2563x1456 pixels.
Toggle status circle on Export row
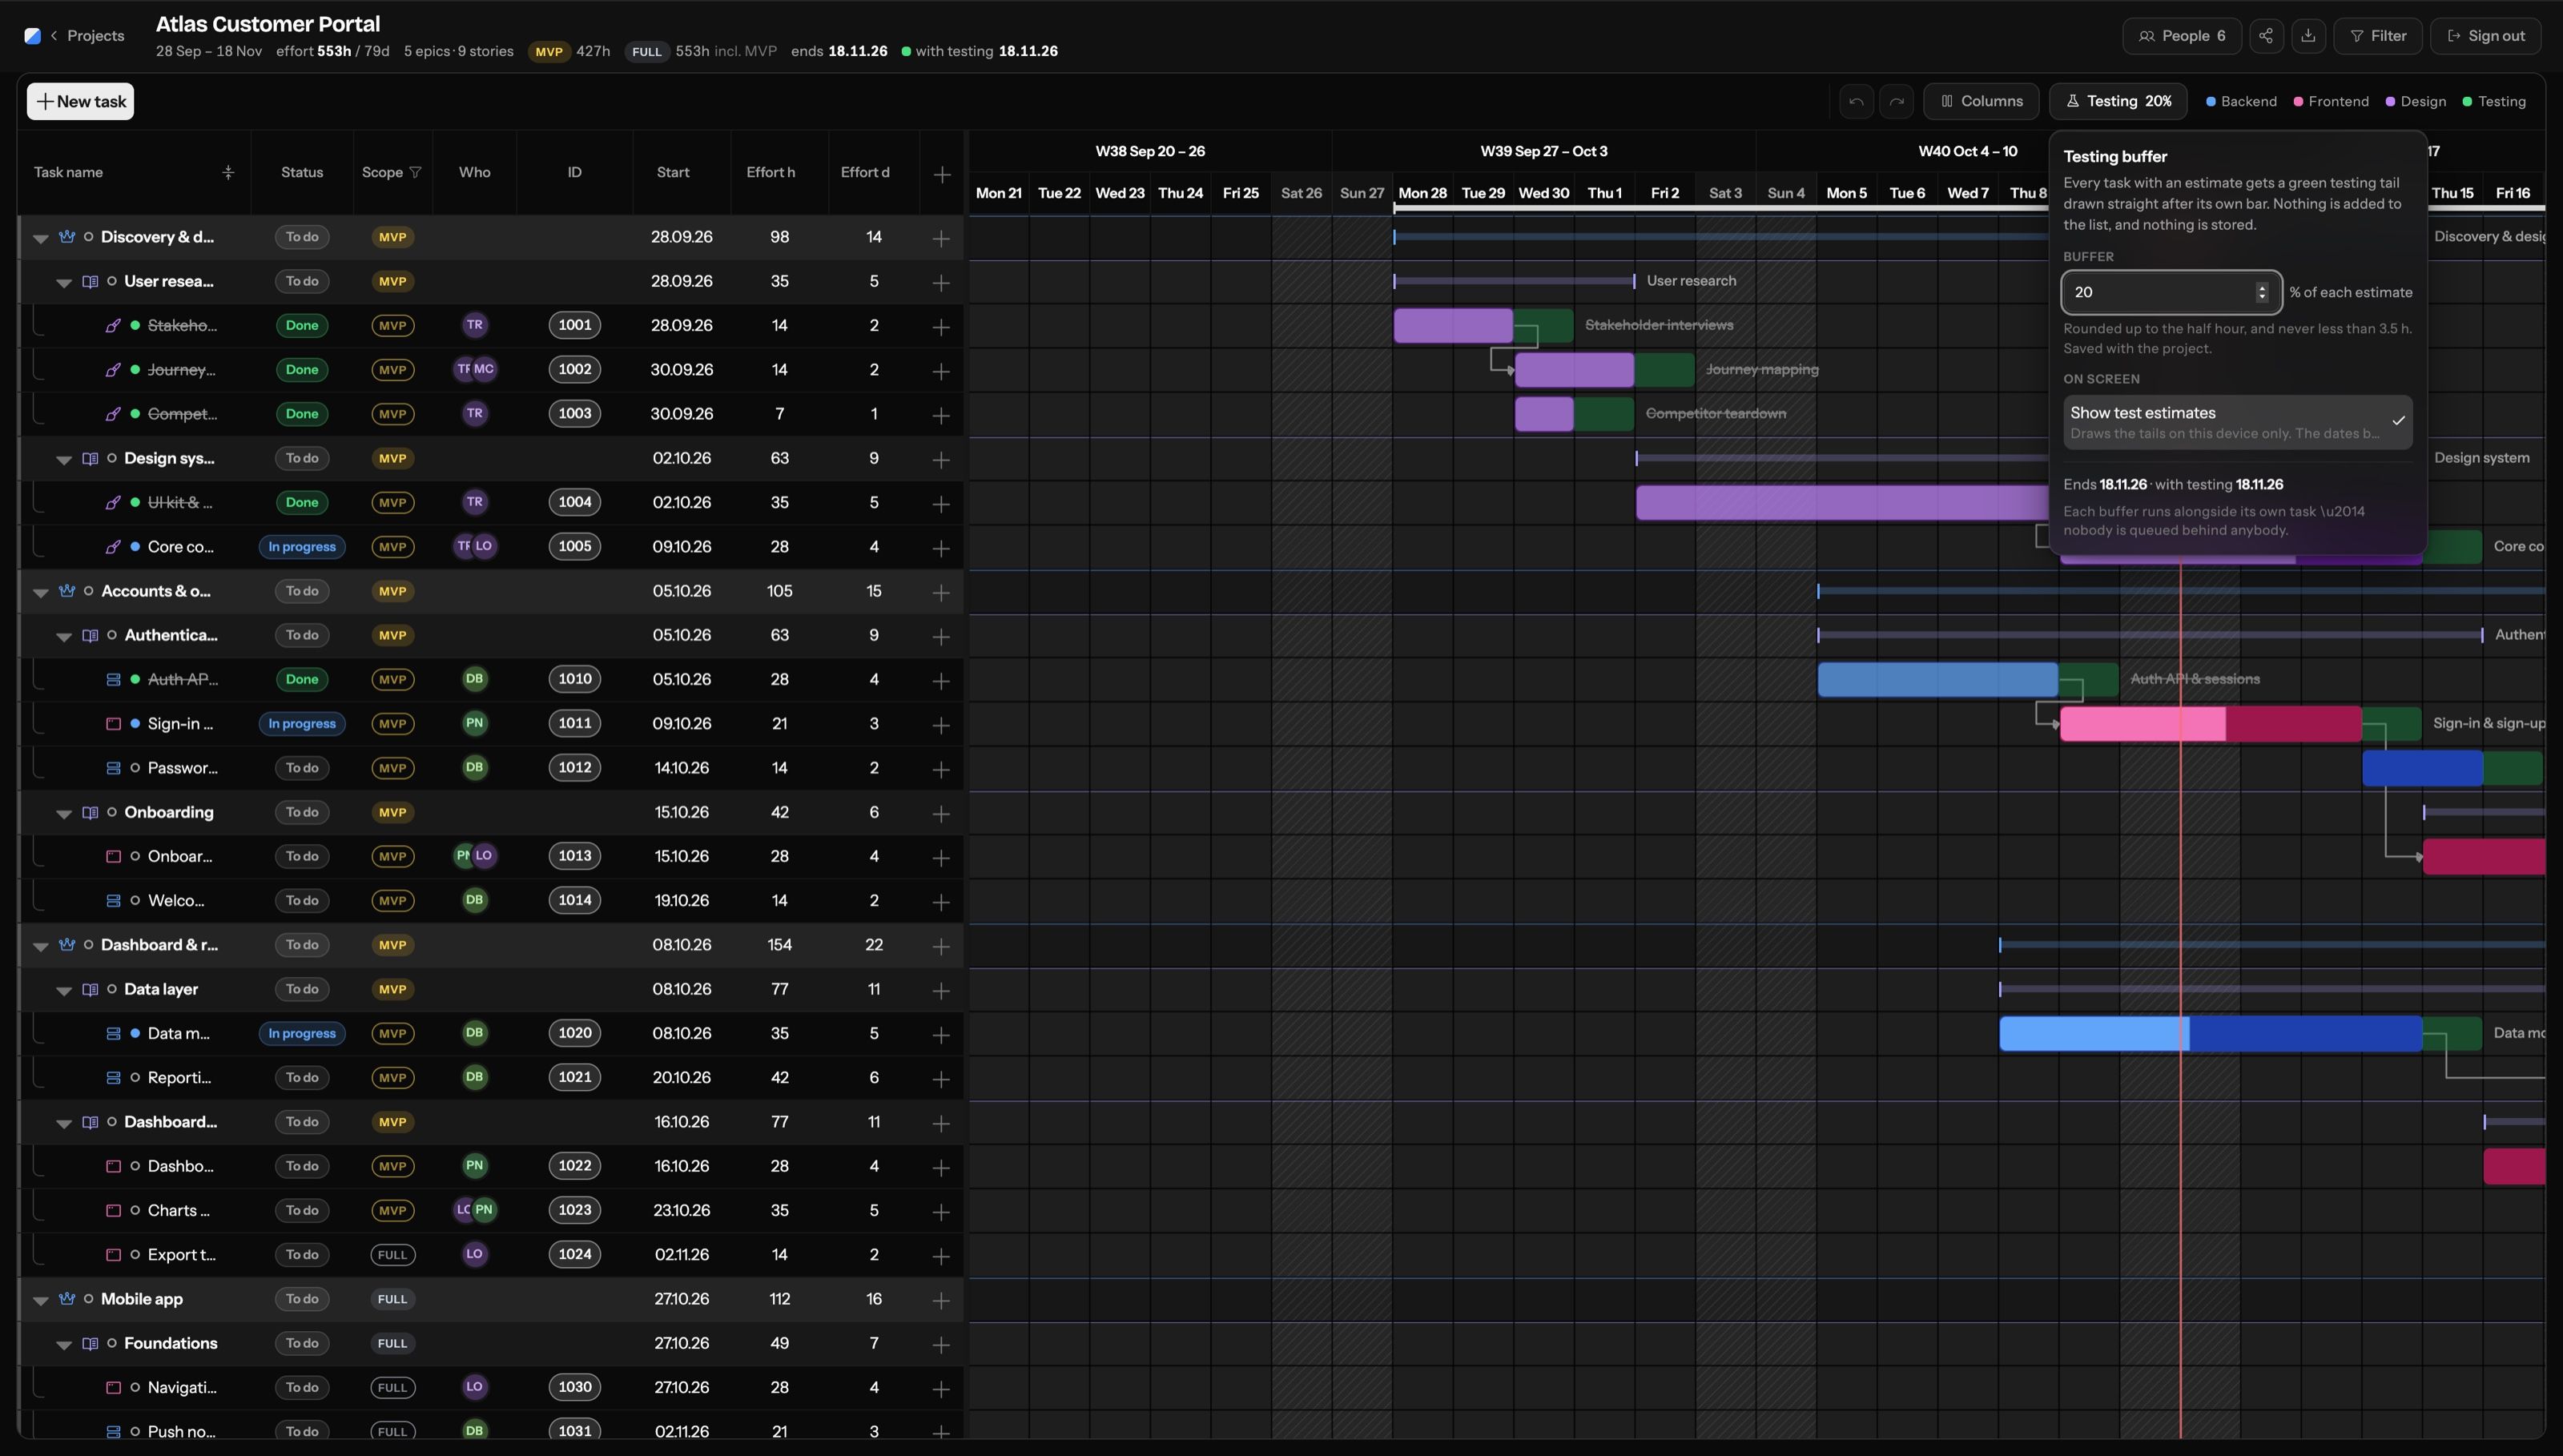(x=135, y=1254)
